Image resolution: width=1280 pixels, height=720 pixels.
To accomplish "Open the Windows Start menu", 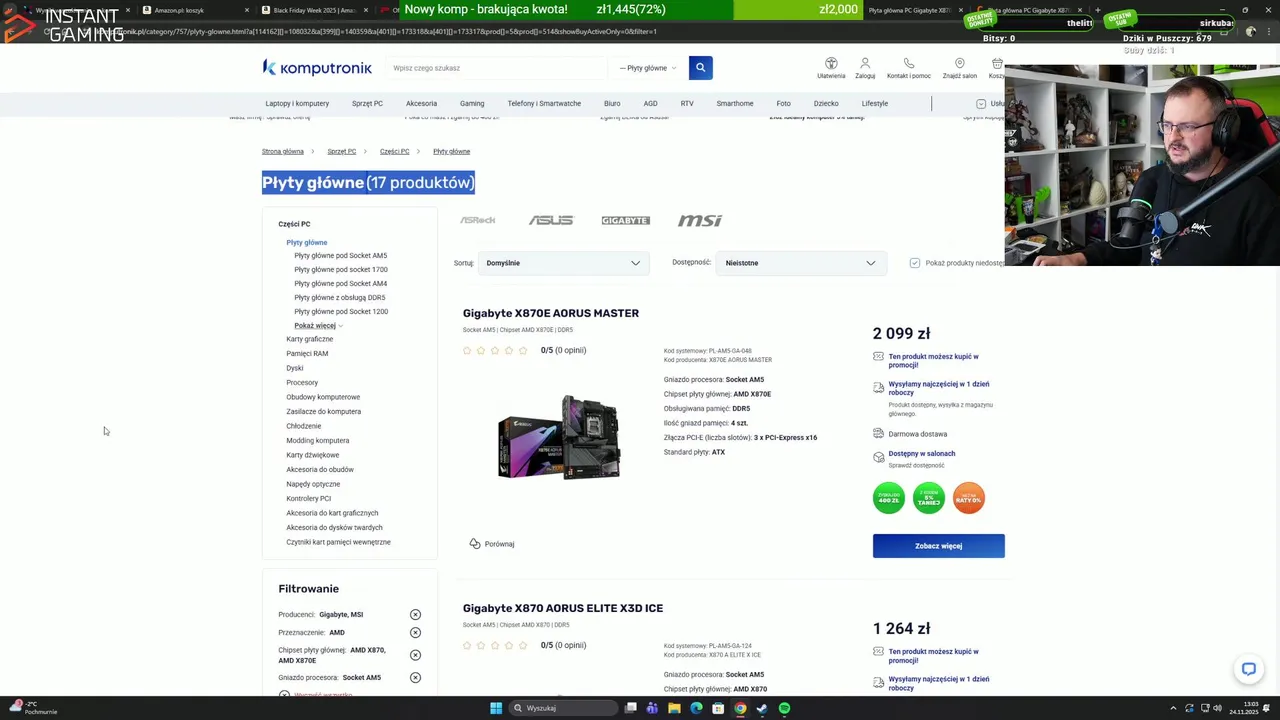I will [x=496, y=708].
